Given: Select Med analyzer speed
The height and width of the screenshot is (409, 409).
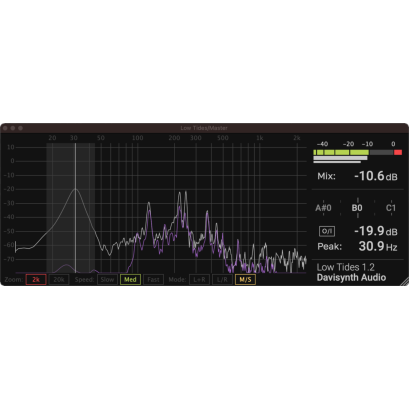Looking at the screenshot, I should 130,279.
